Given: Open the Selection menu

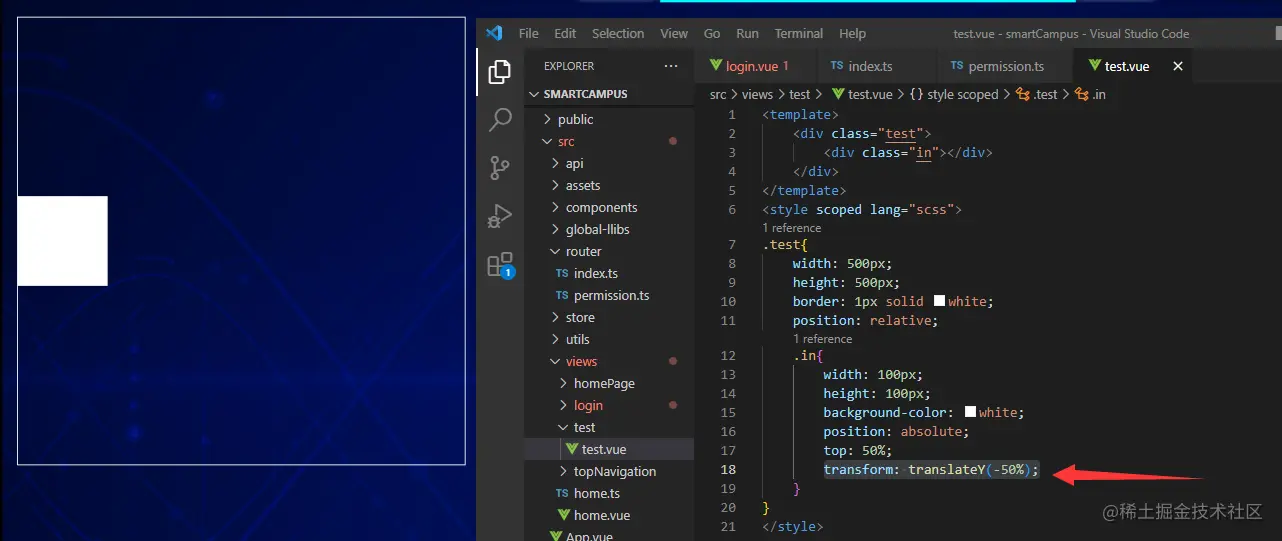Looking at the screenshot, I should (x=618, y=33).
